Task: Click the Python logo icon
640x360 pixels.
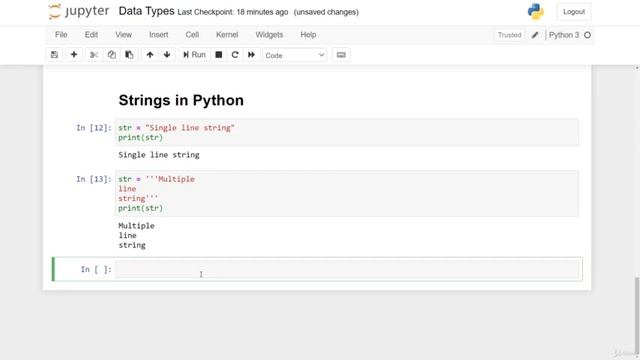Action: pos(536,11)
